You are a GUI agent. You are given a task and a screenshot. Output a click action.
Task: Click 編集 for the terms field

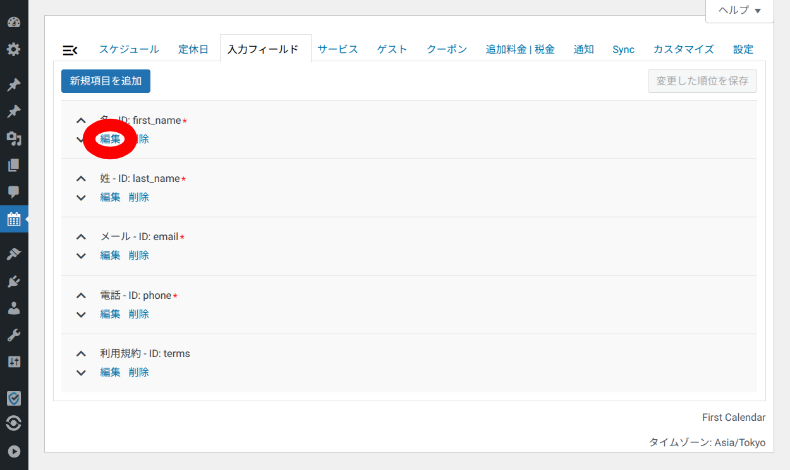[110, 372]
